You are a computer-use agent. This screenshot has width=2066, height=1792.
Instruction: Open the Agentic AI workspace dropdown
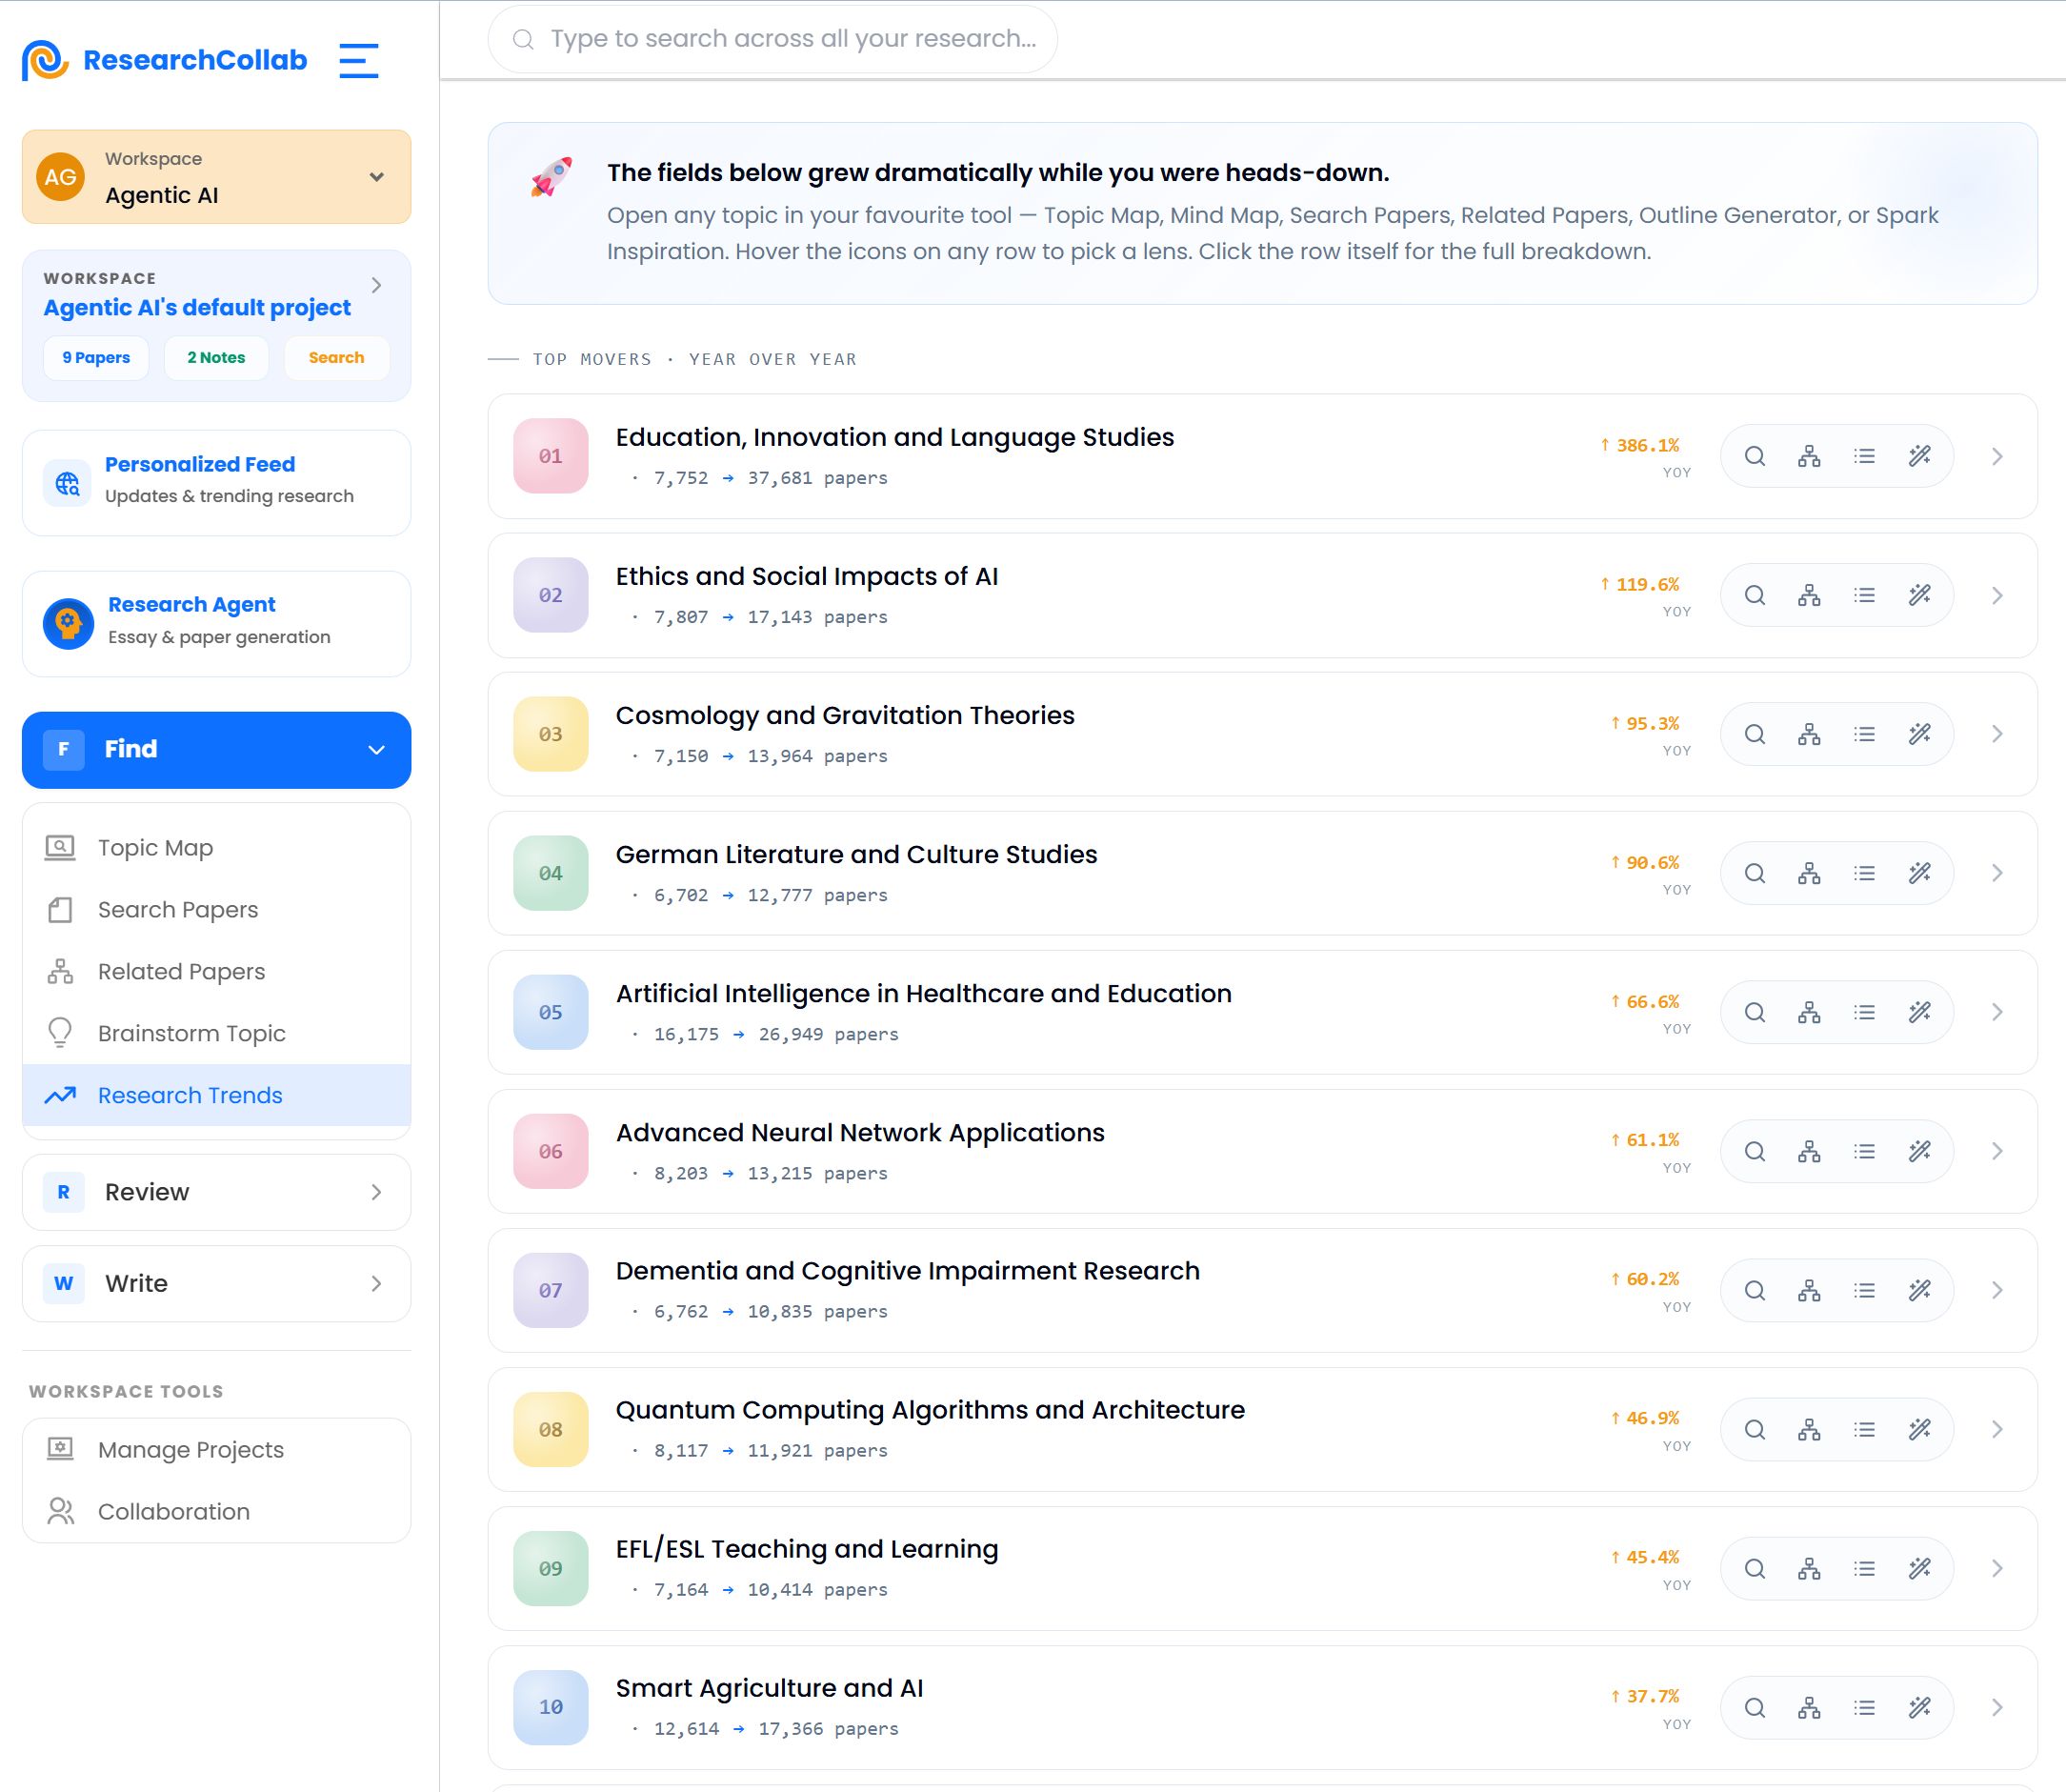coord(216,177)
